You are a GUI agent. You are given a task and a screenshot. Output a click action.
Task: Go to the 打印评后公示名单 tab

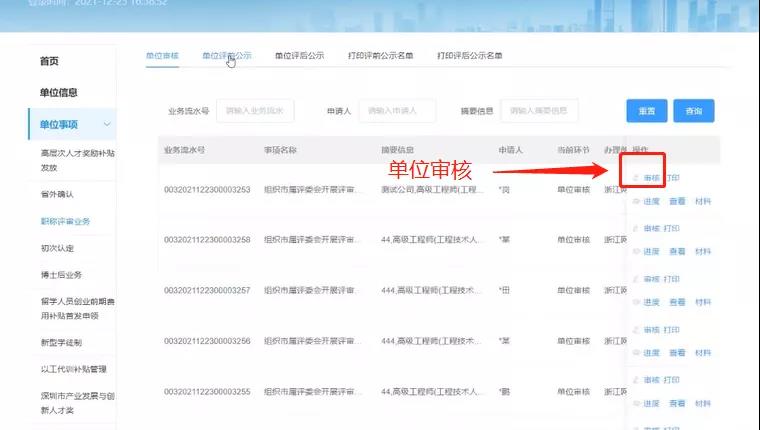[x=469, y=56]
